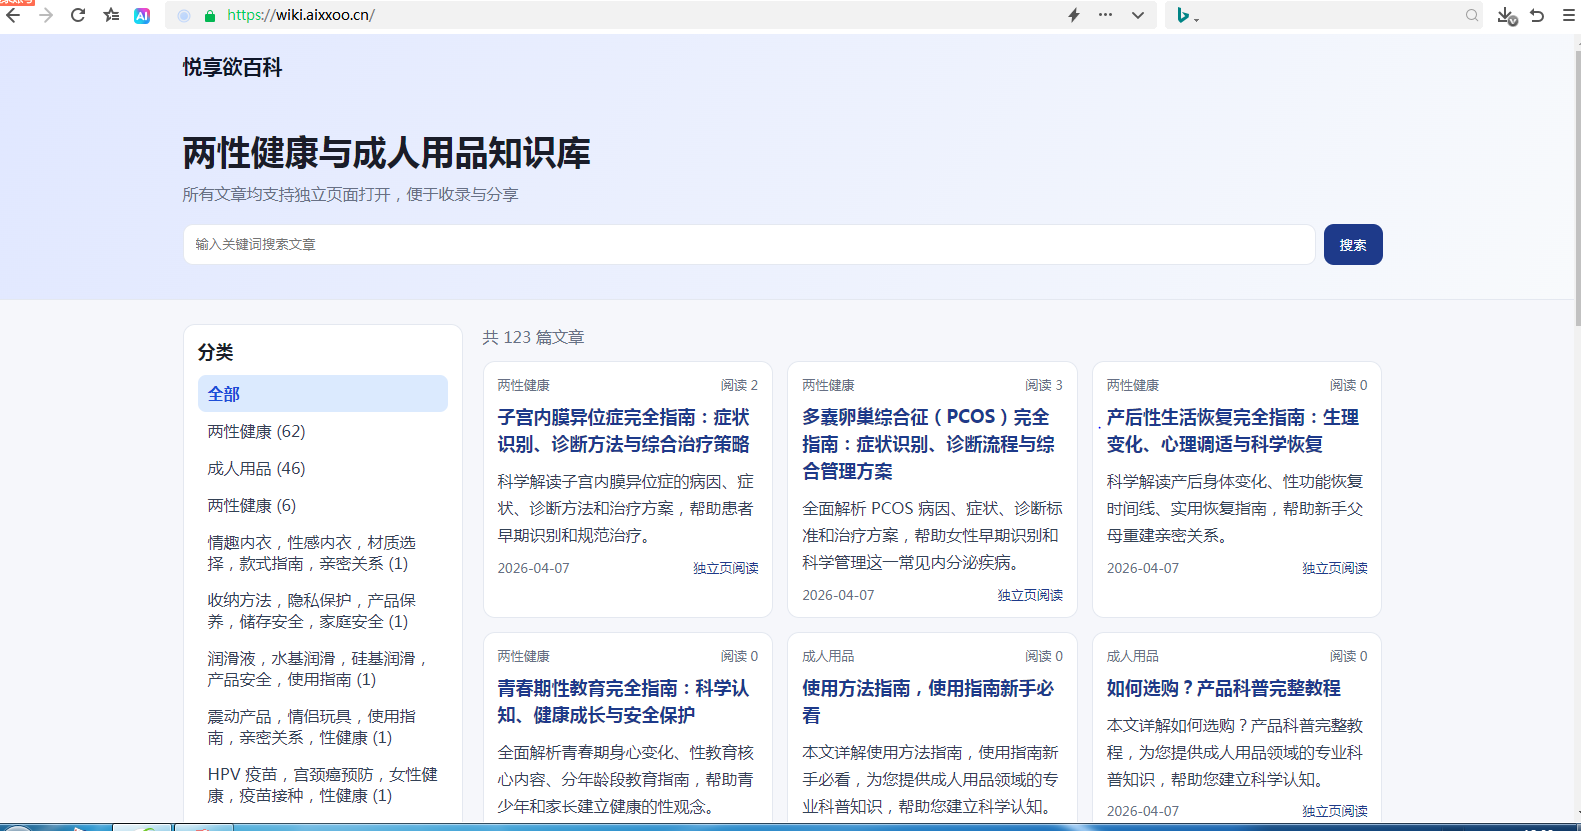This screenshot has height=831, width=1581.
Task: Open the favorites star list icon
Action: [111, 15]
